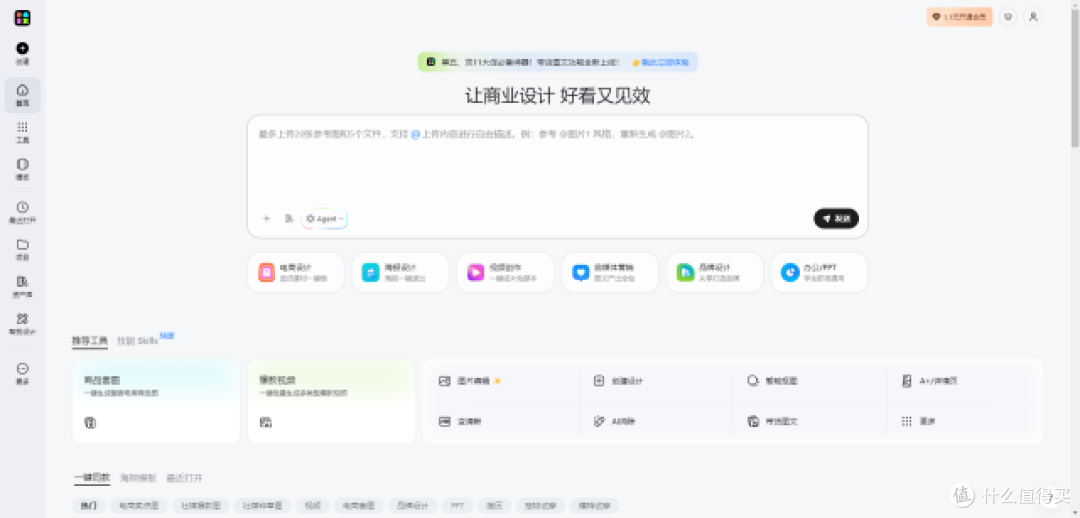Viewport: 1080px width, 518px height.
Task: Open the user profile avatar icon
Action: (x=1033, y=17)
